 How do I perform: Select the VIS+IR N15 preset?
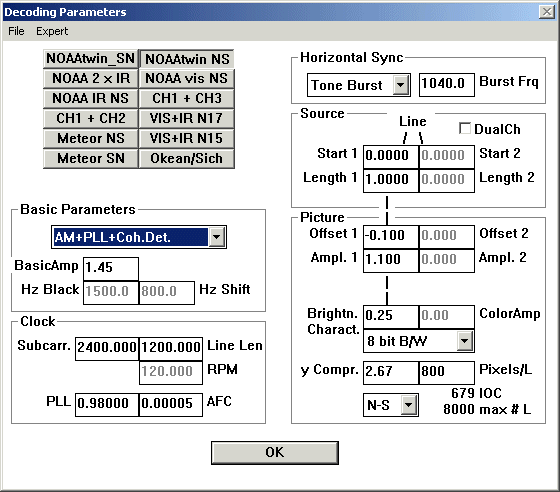(187, 139)
